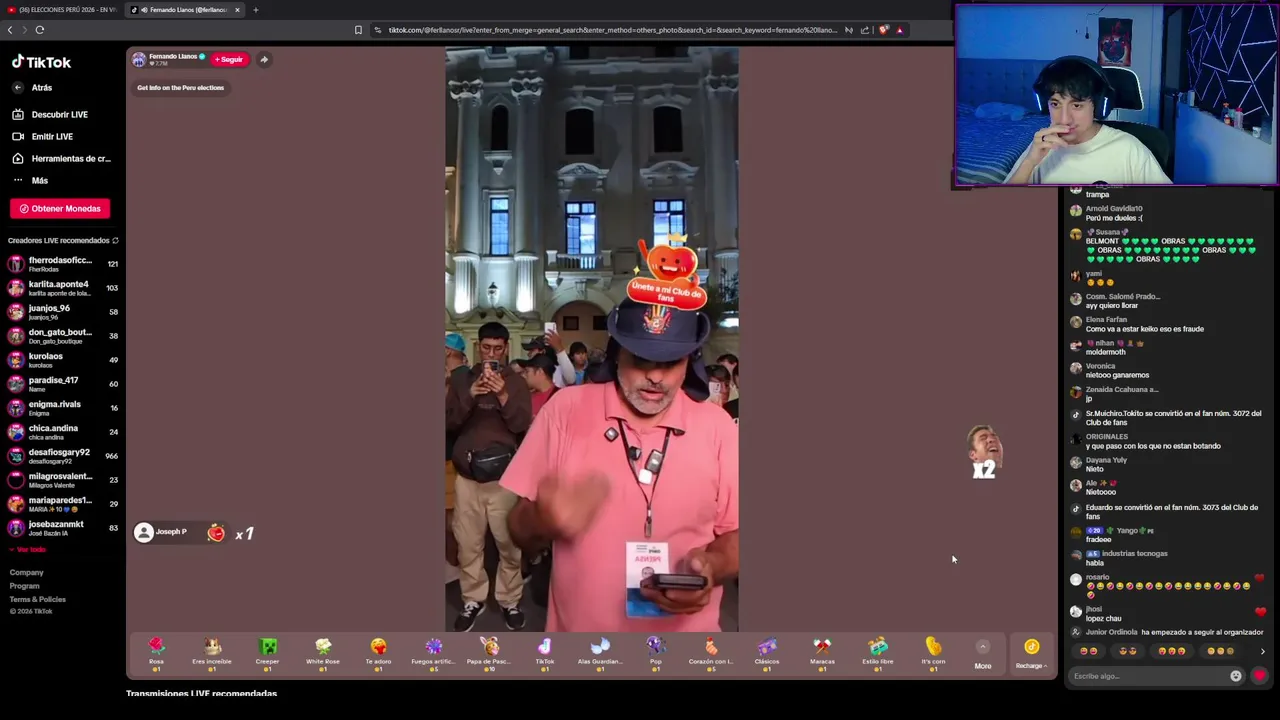
Task: Open the emoji picker in chat box
Action: click(x=1236, y=676)
